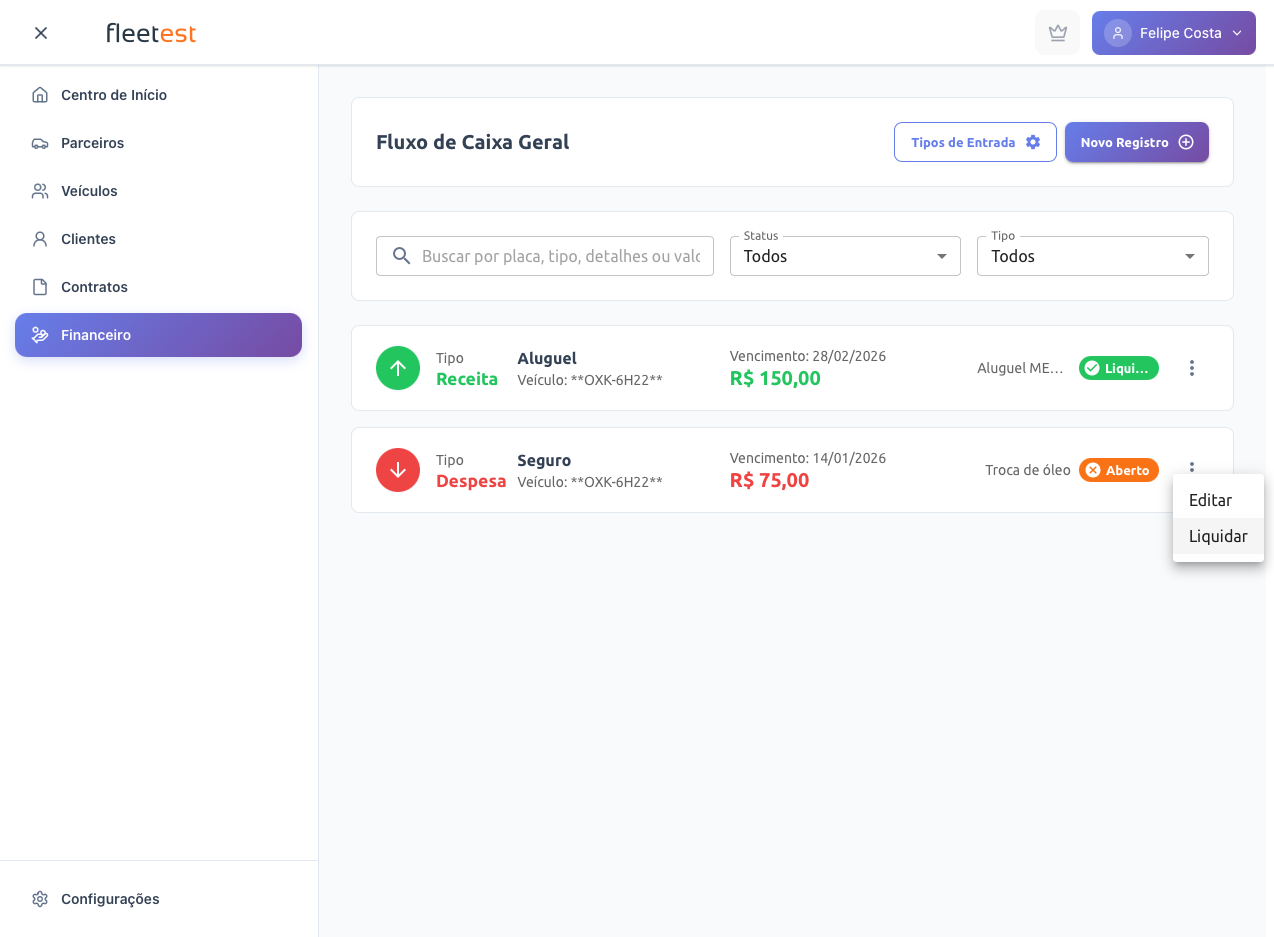Image resolution: width=1274 pixels, height=937 pixels.
Task: Click the crown premium icon in header
Action: 1057,33
